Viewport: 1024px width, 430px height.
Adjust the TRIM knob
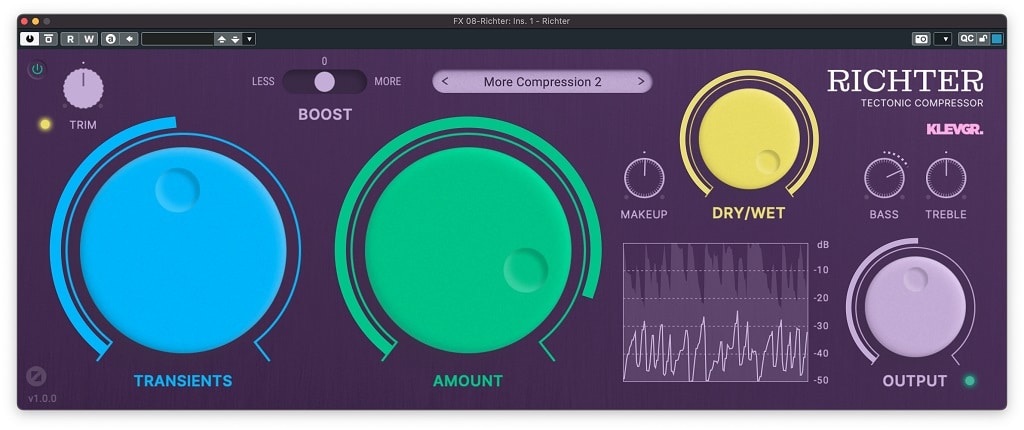pyautogui.click(x=83, y=88)
